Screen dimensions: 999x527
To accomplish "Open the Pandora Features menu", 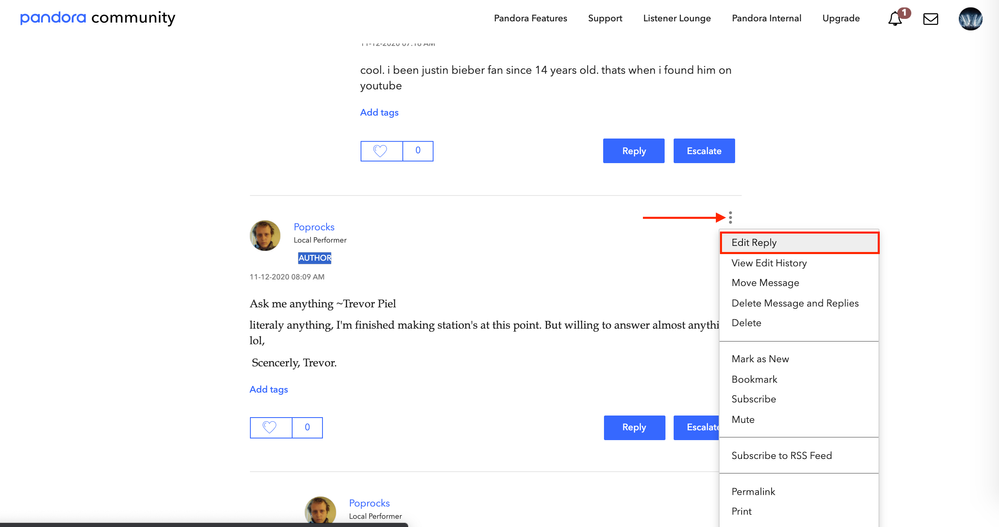I will pyautogui.click(x=530, y=18).
